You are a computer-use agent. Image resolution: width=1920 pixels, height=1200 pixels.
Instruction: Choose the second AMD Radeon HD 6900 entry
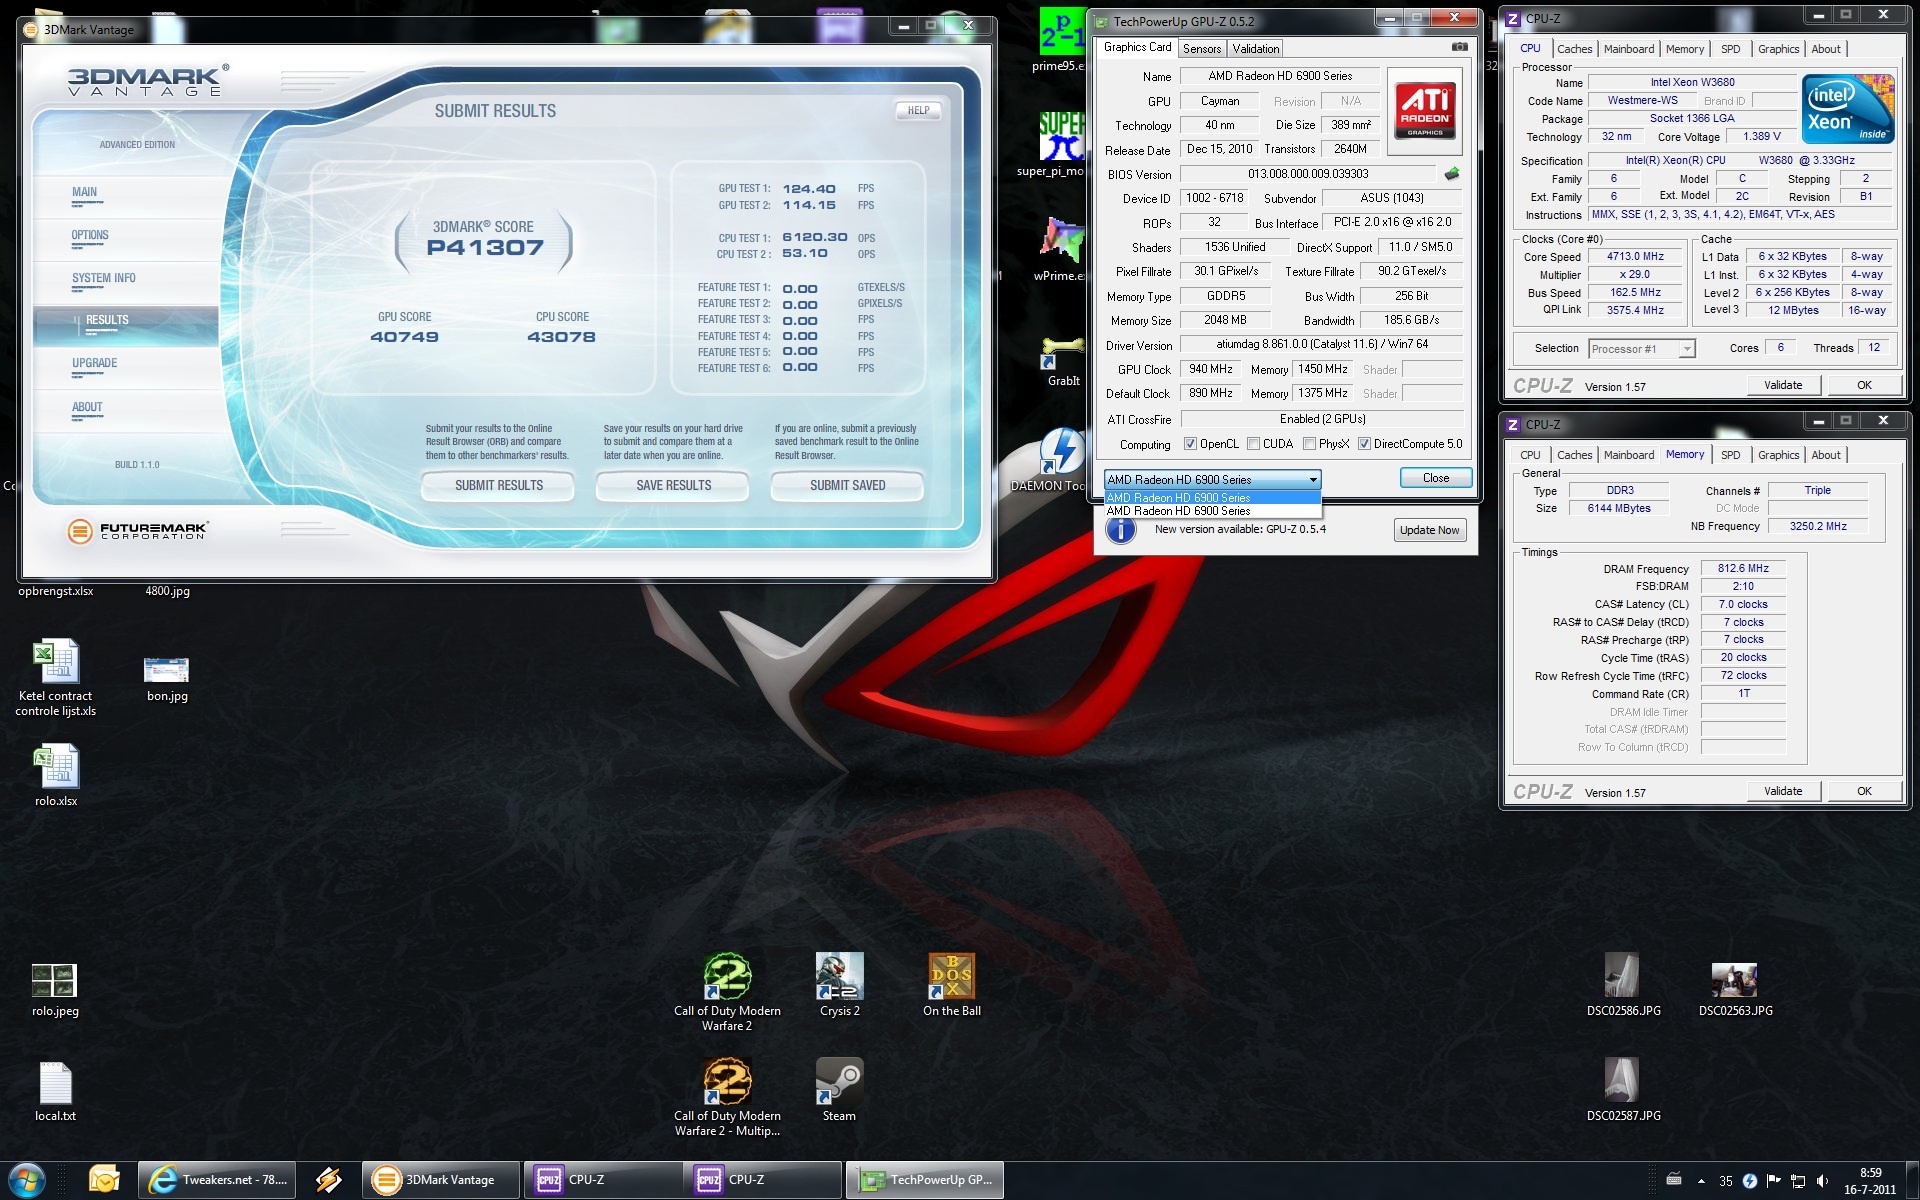click(1212, 511)
